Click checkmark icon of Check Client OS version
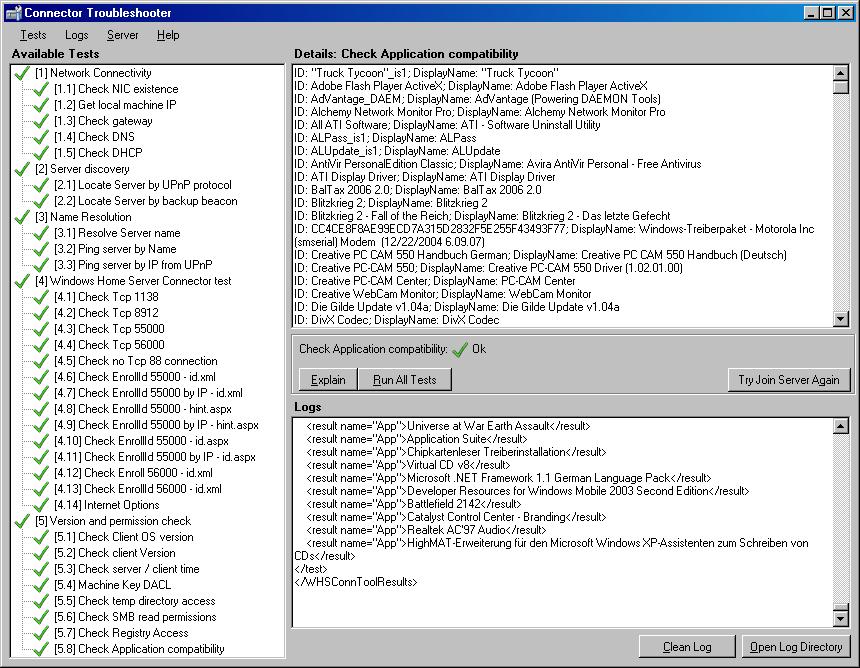Viewport: 860px width, 668px height. pos(41,537)
